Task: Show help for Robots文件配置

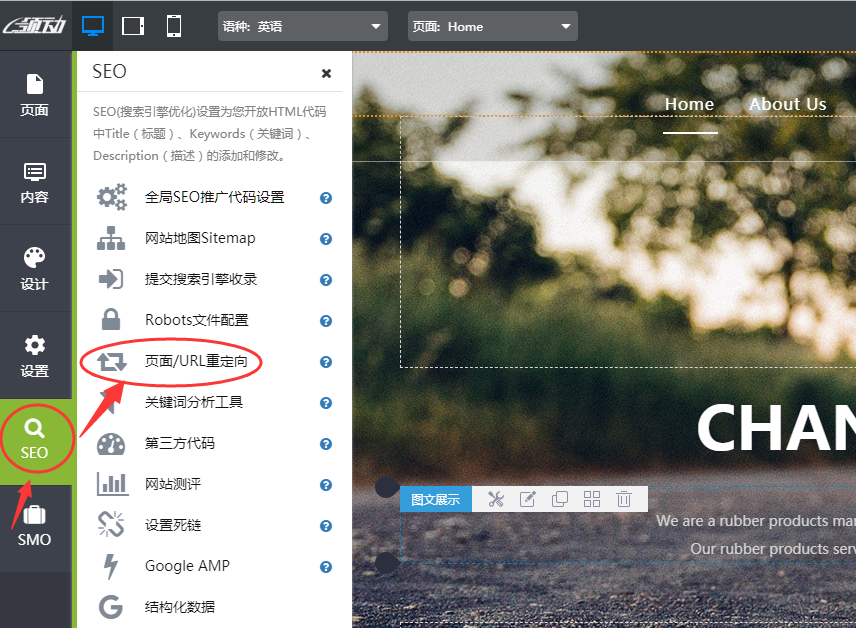Action: [325, 321]
